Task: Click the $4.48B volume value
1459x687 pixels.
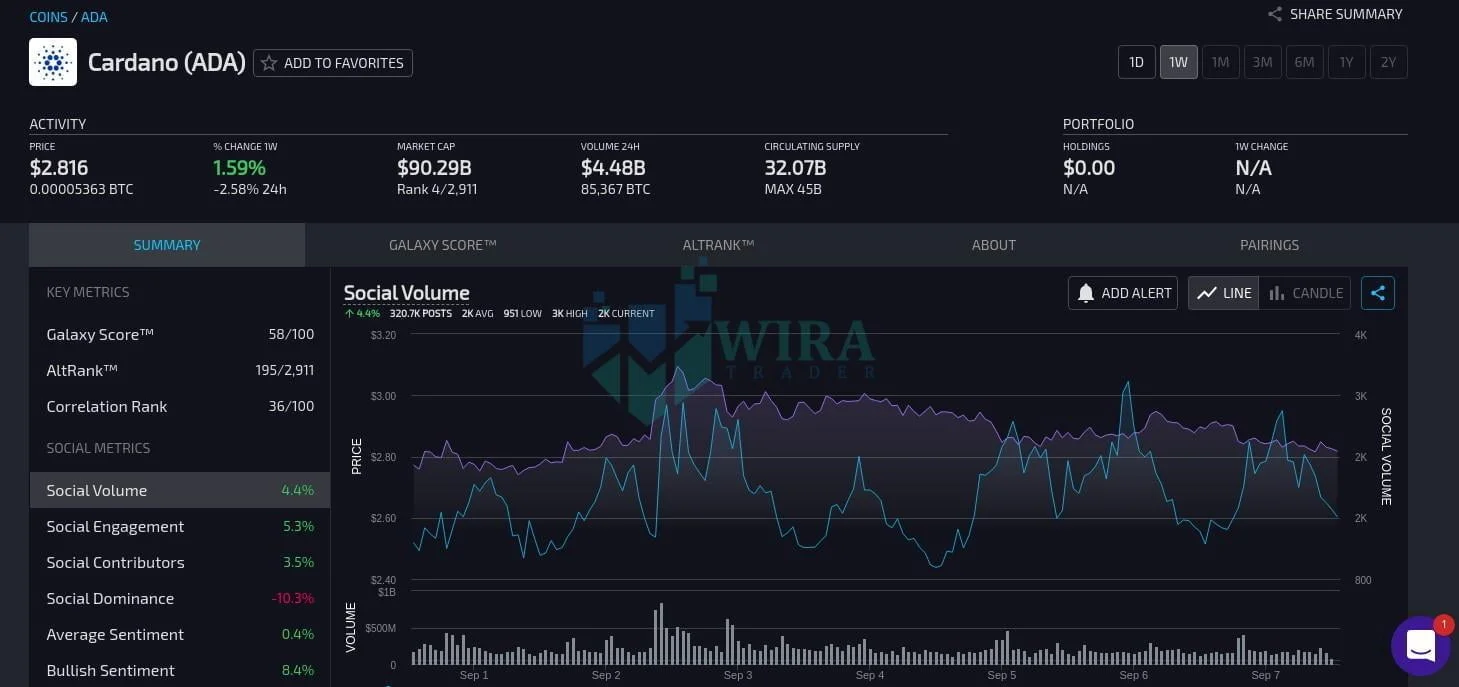Action: pos(613,168)
